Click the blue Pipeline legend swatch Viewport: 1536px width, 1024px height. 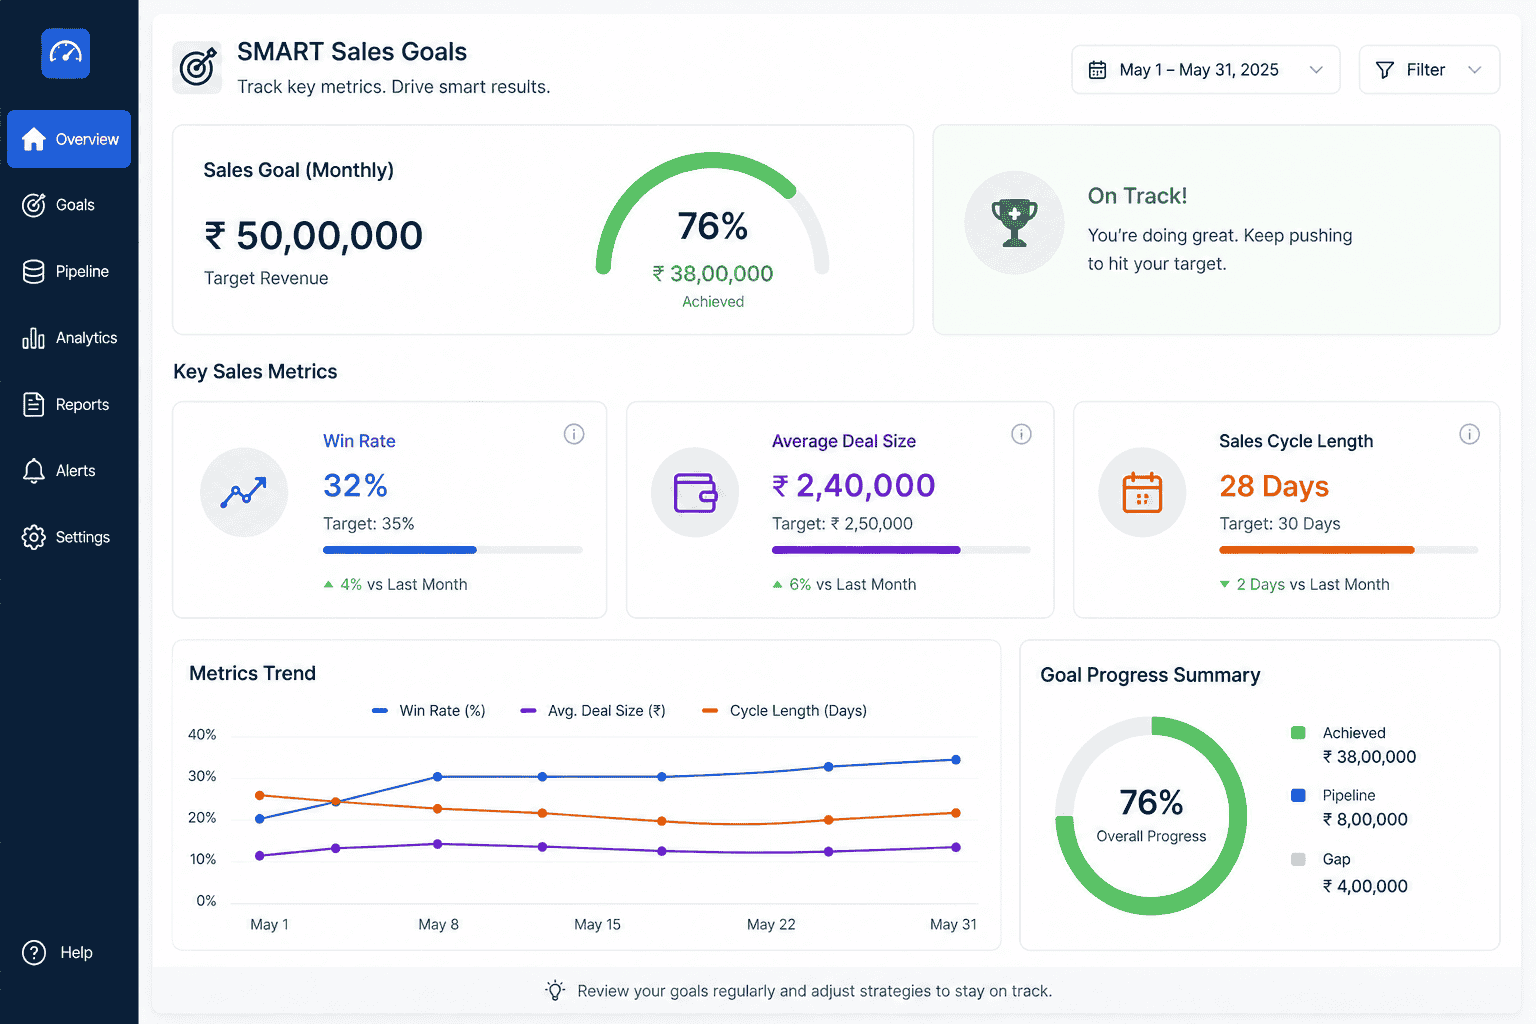[1298, 796]
